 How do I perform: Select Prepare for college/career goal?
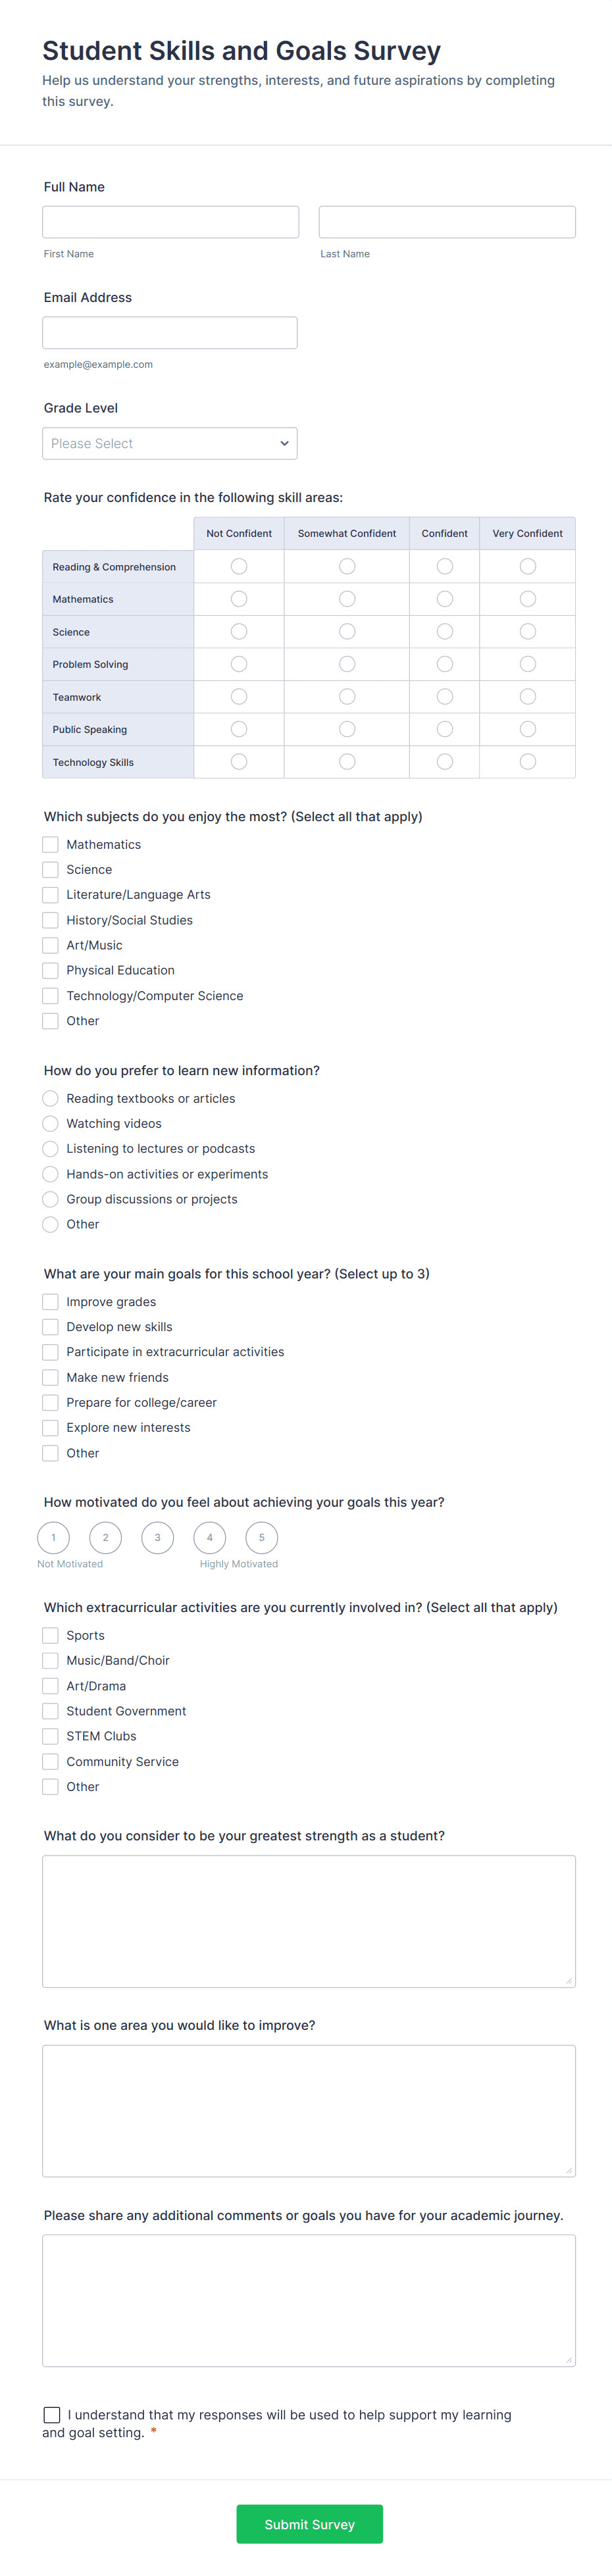click(x=50, y=1402)
